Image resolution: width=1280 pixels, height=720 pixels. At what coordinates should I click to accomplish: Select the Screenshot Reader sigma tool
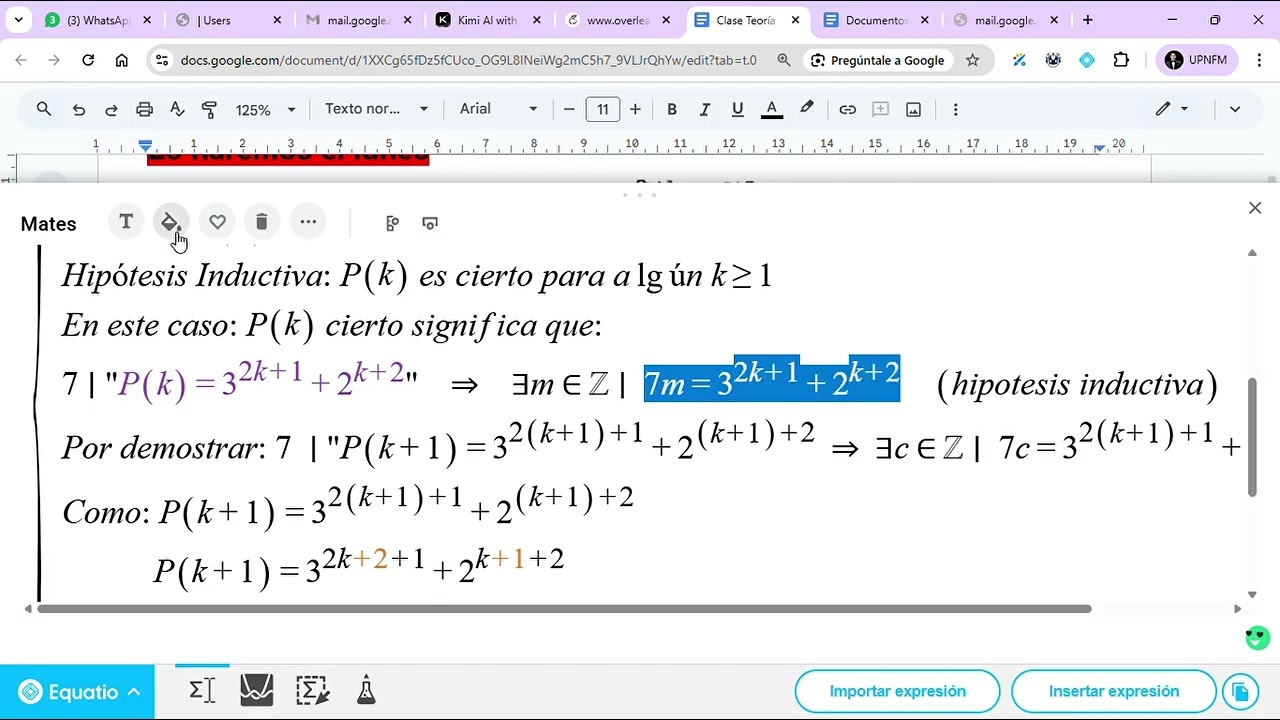pos(312,691)
